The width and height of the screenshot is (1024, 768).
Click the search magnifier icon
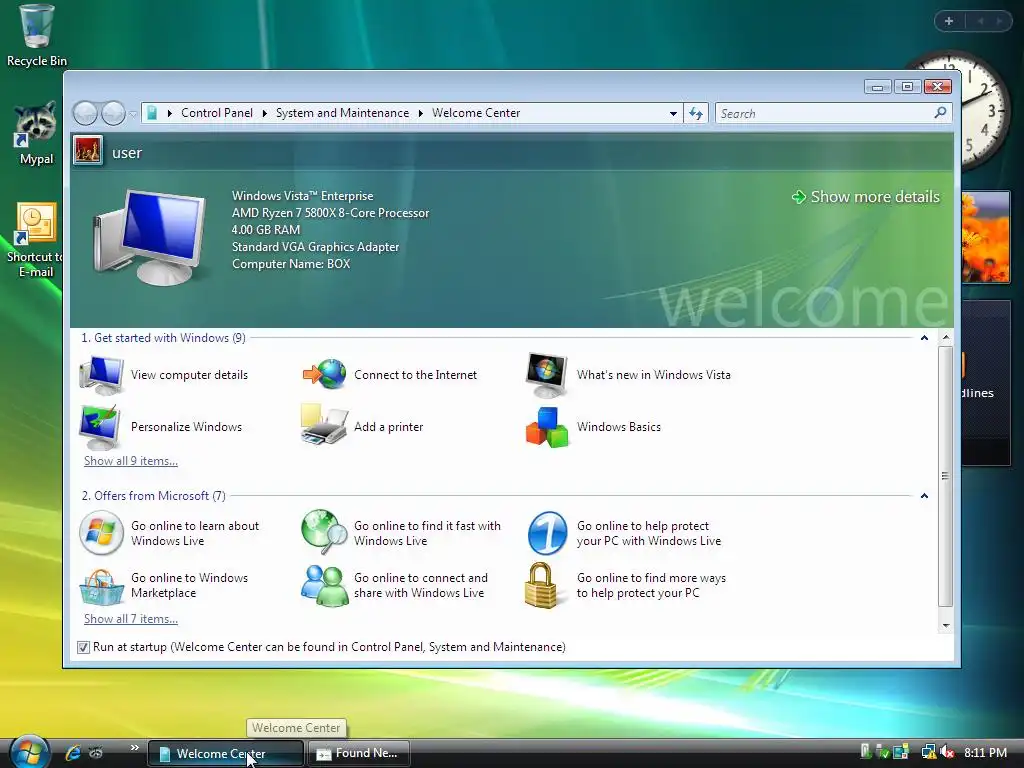(940, 113)
